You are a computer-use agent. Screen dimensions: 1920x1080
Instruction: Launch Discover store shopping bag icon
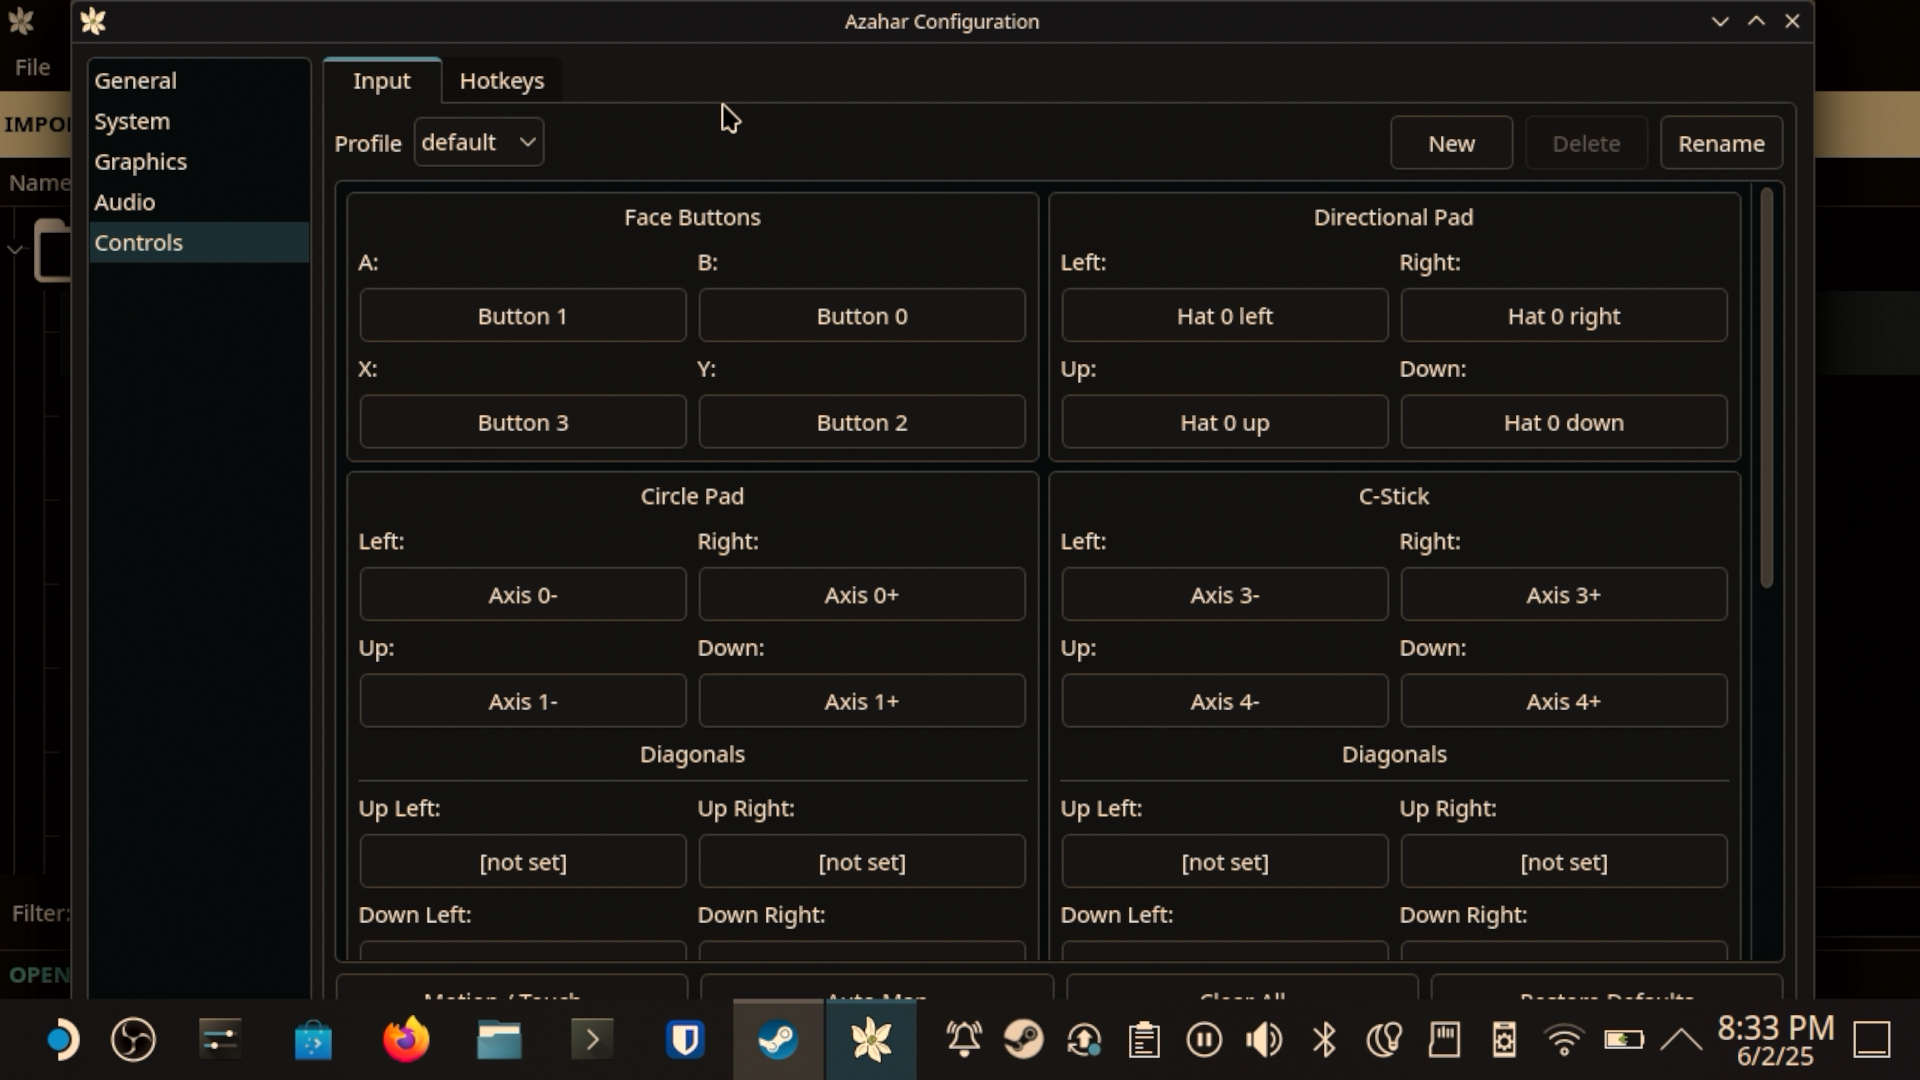[x=313, y=1040]
